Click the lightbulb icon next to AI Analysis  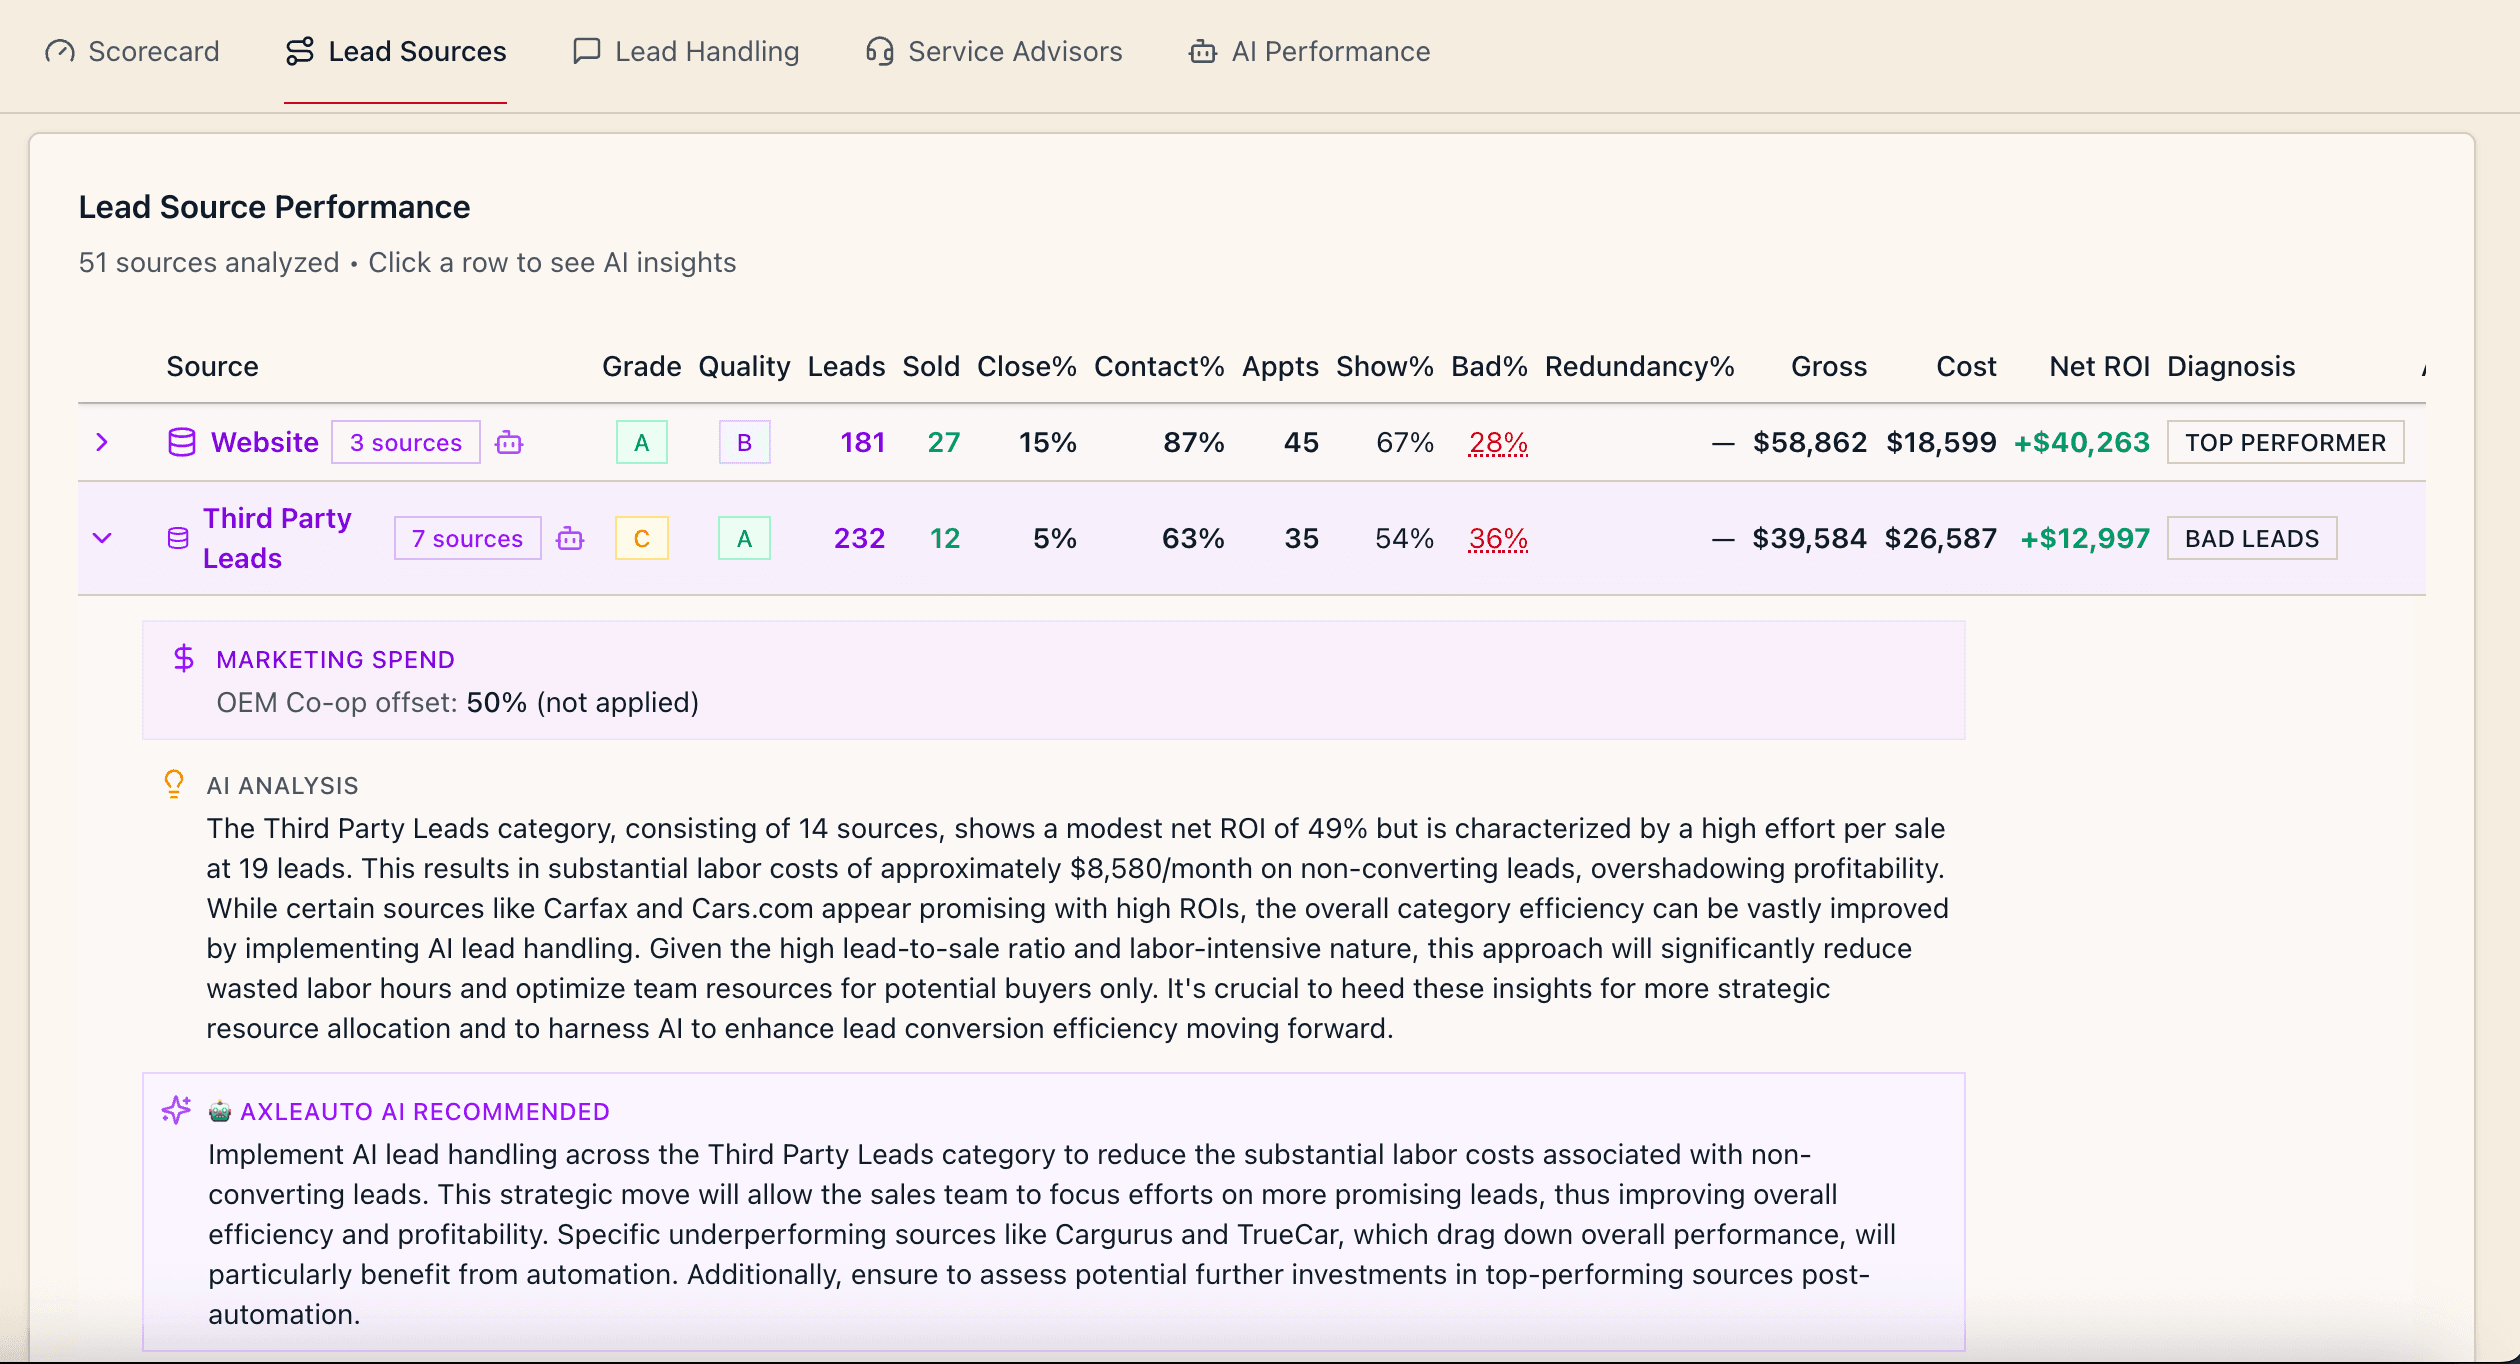tap(176, 784)
